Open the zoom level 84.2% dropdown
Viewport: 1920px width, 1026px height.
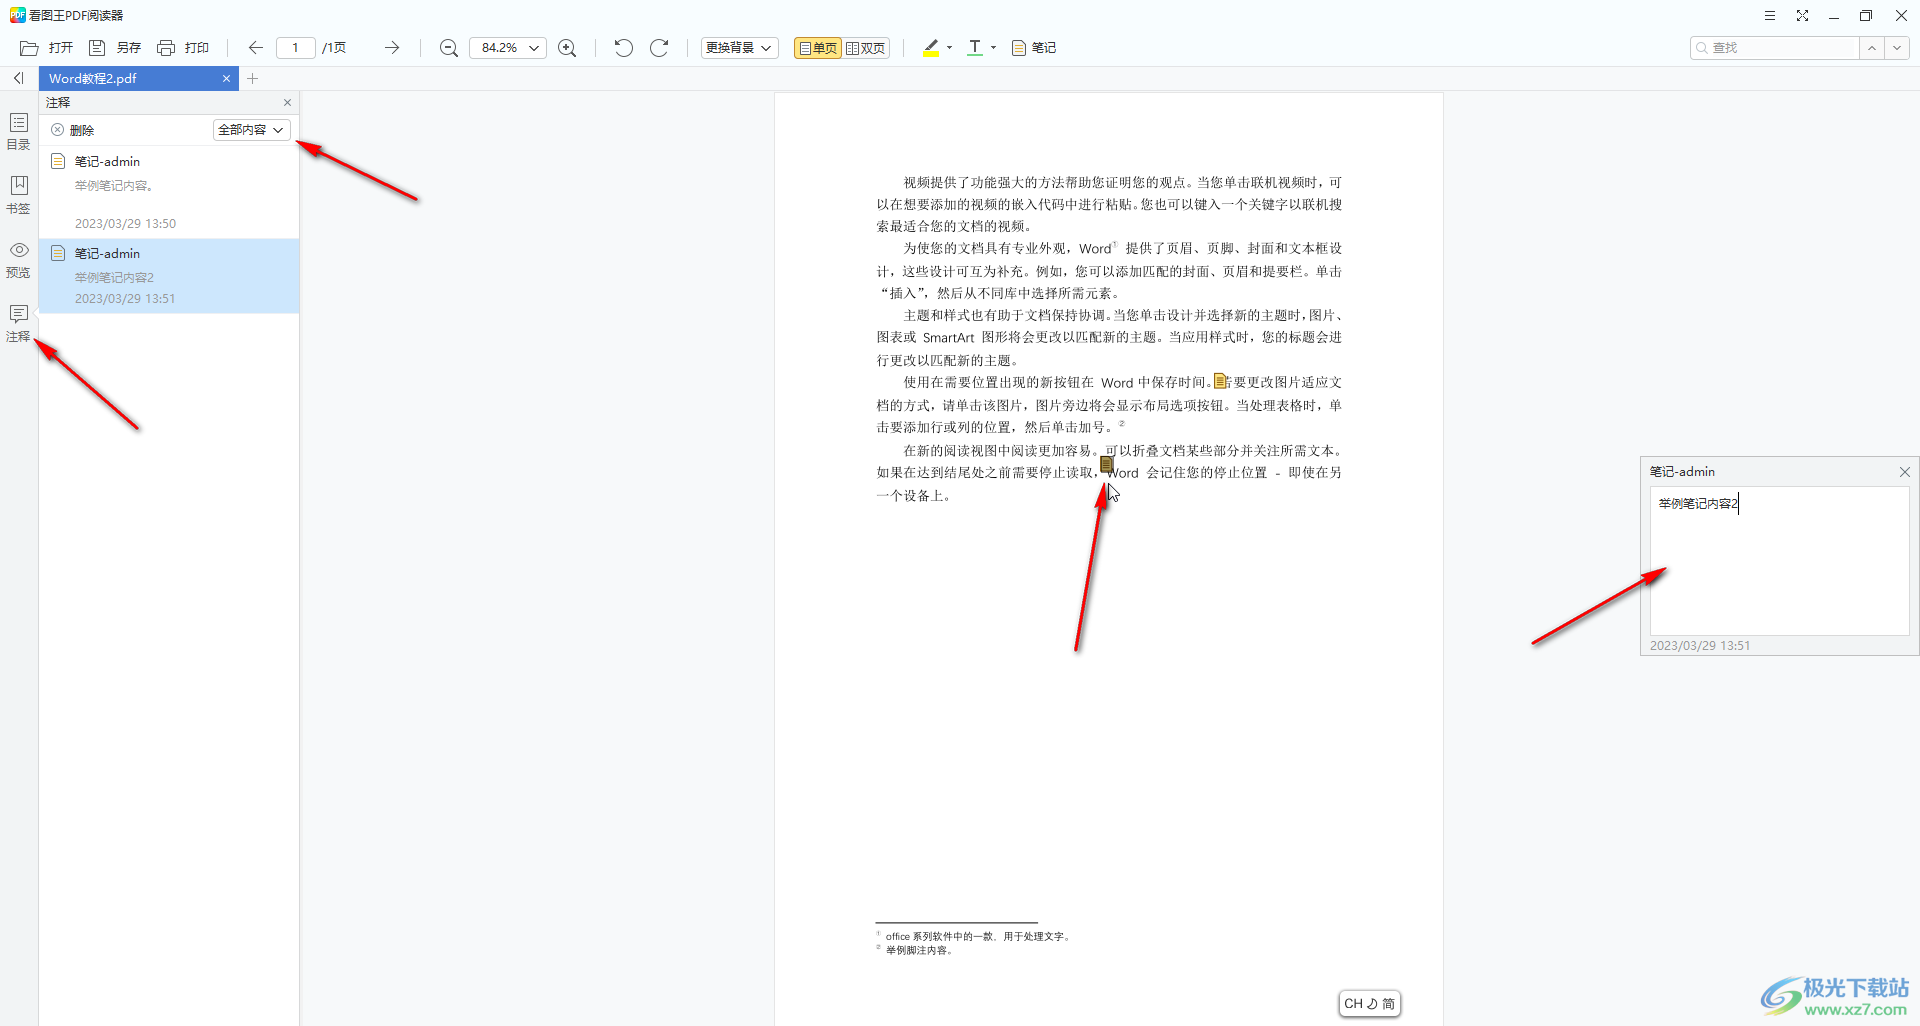coord(508,48)
